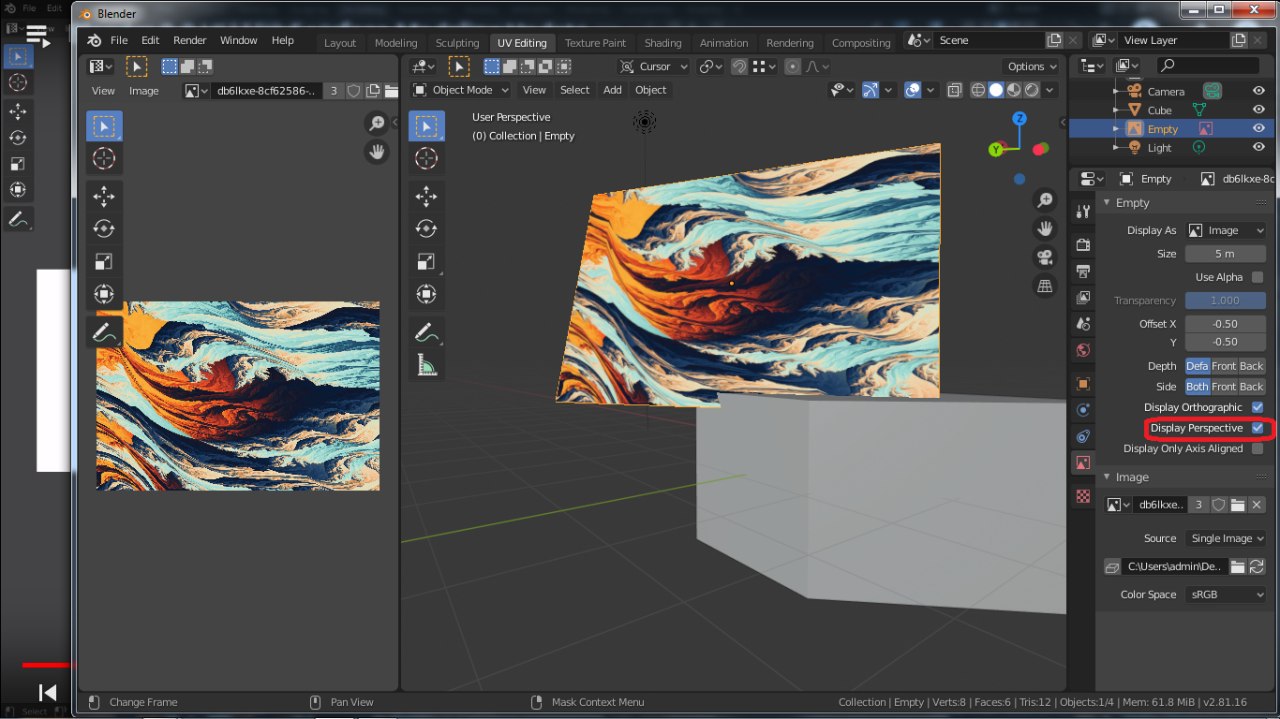The image size is (1280, 719).
Task: Click the Offset X value field
Action: click(1226, 324)
